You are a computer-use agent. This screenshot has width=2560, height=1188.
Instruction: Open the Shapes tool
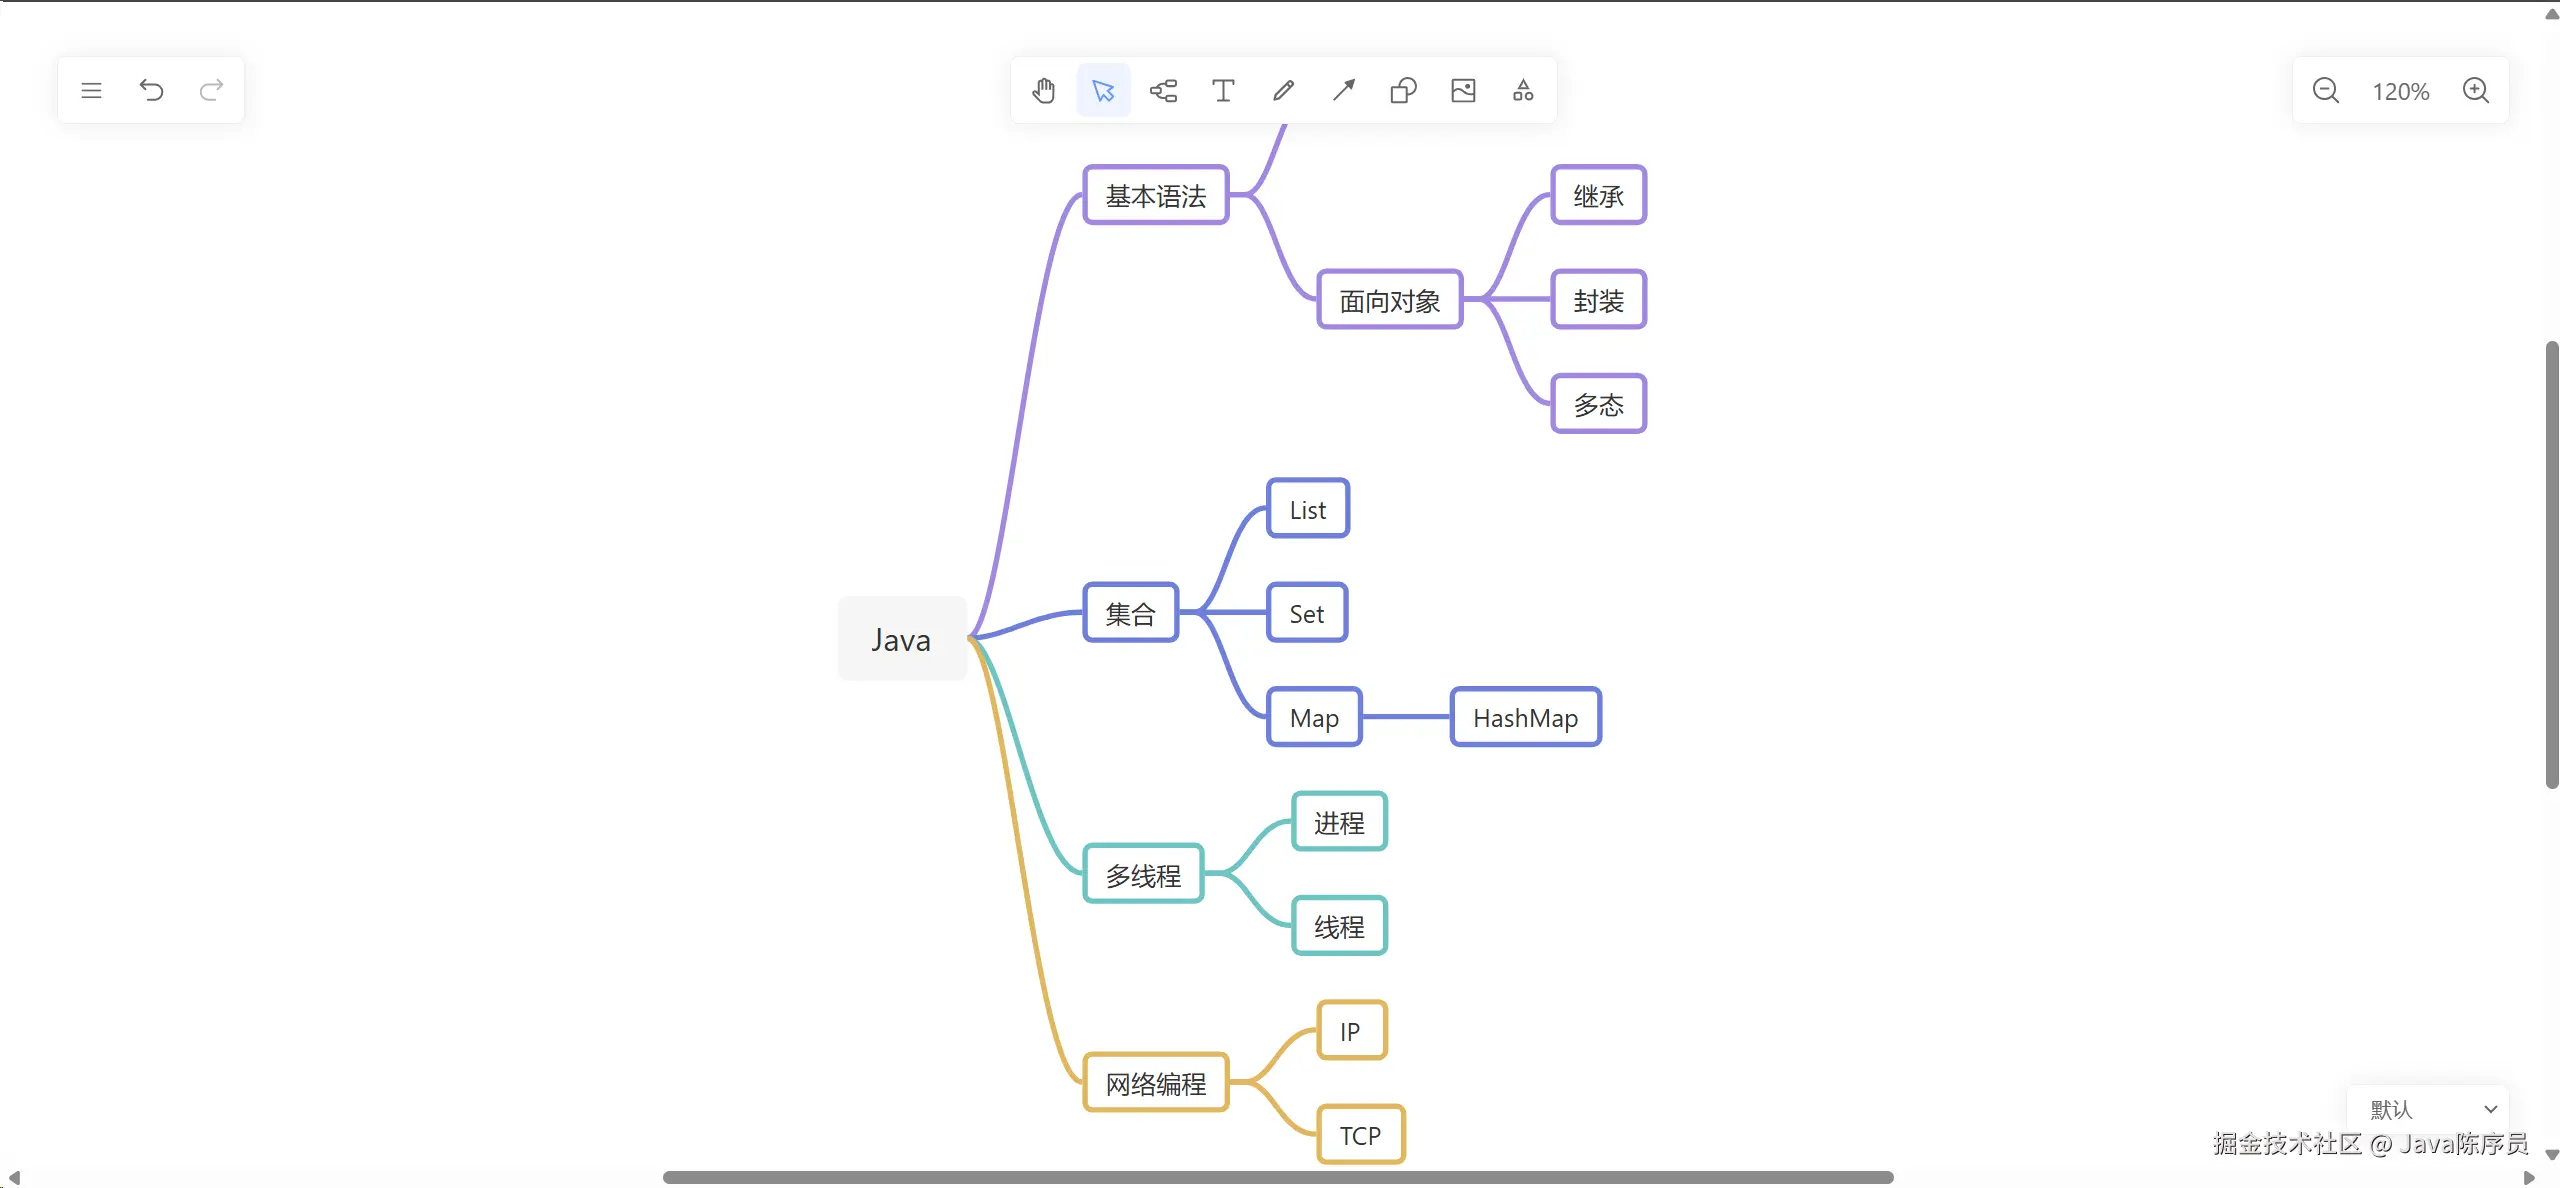click(x=1403, y=91)
